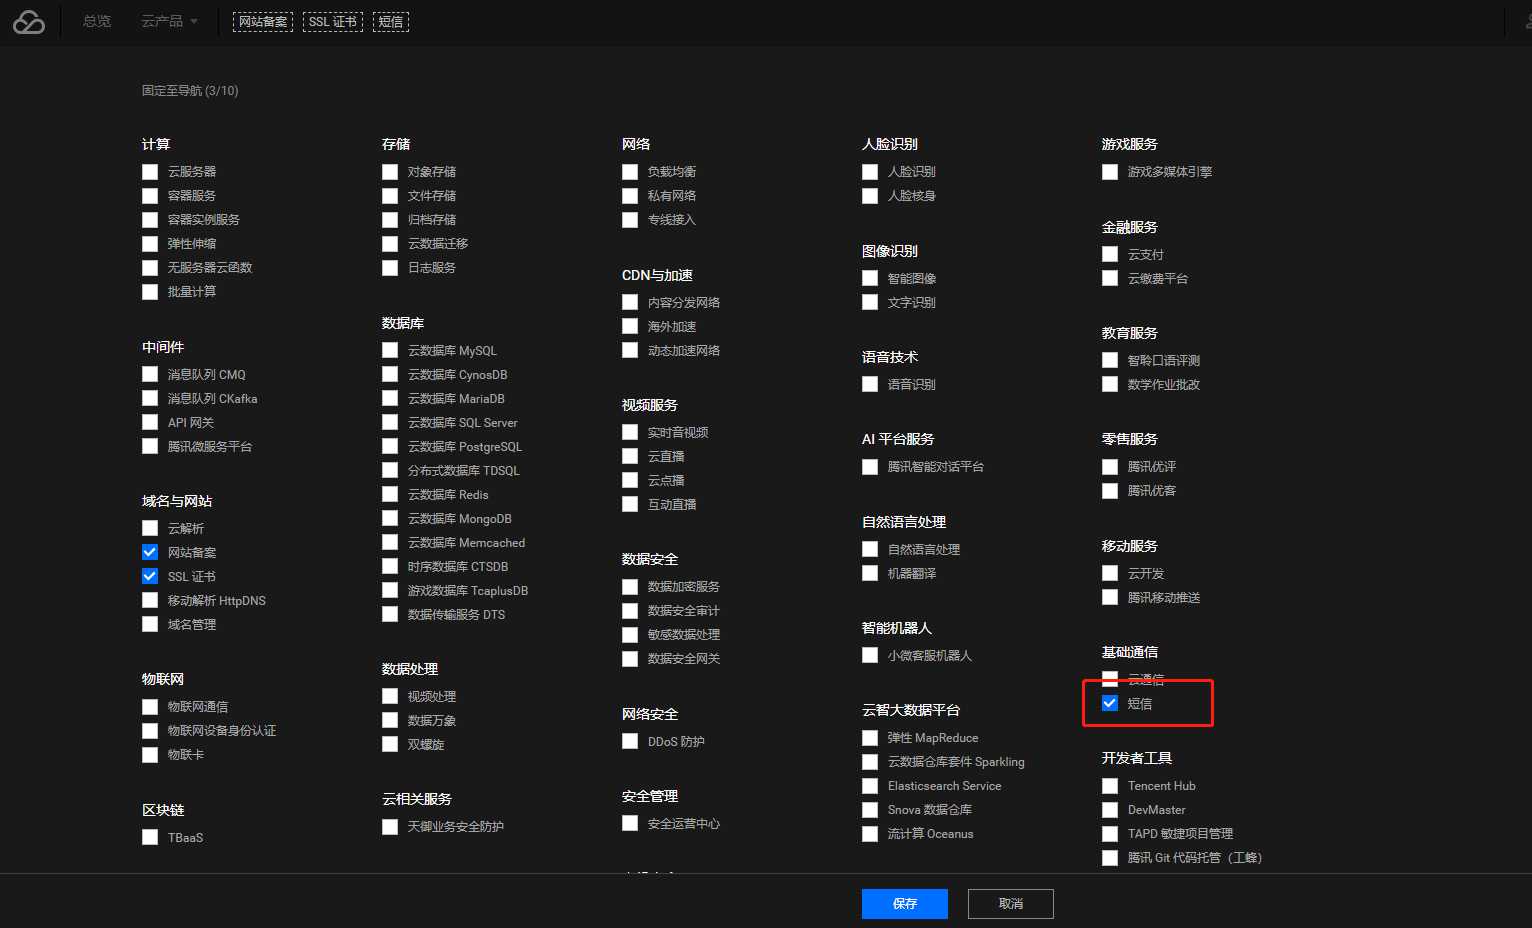1532x928 pixels.
Task: Uncheck the 网站备案 checkbox
Action: pos(150,552)
